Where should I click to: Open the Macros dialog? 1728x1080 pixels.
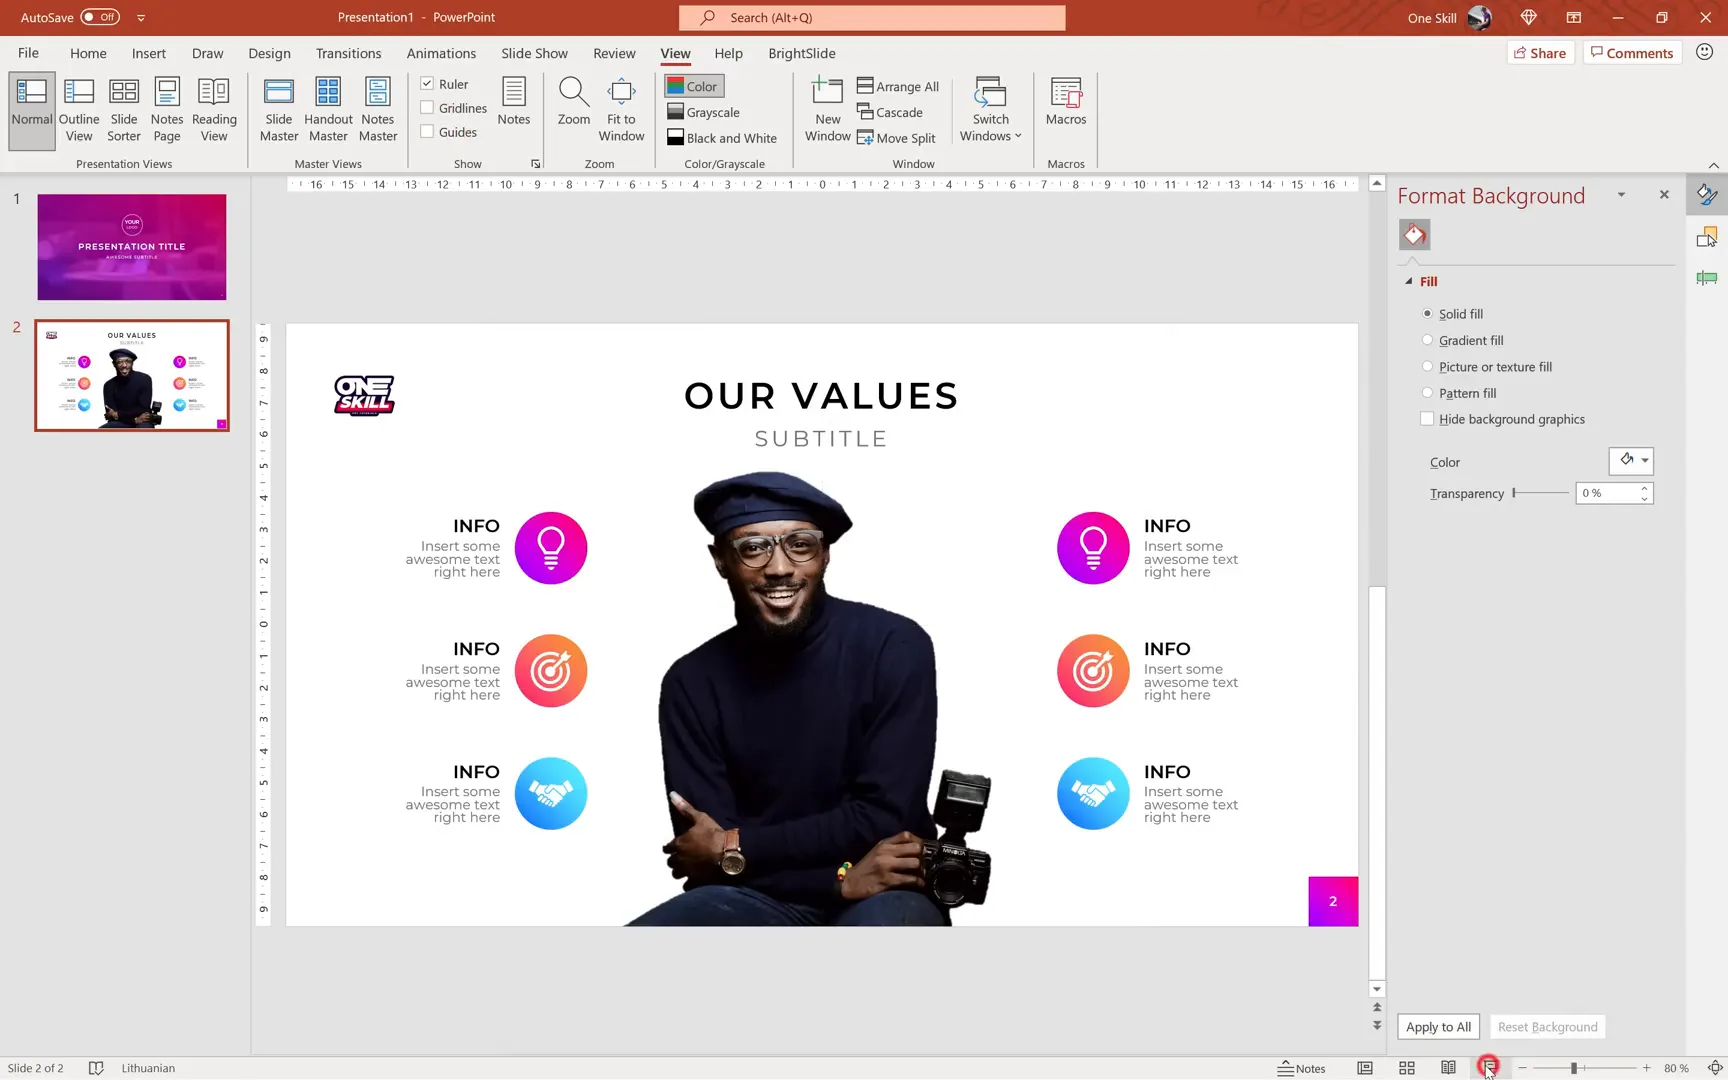(x=1066, y=102)
